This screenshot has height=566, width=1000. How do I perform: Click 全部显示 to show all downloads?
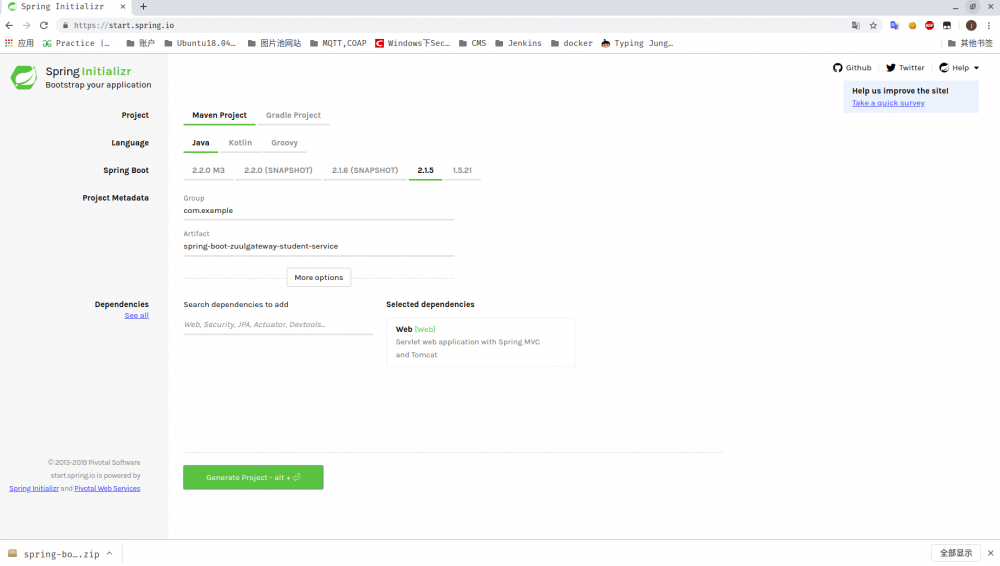tap(955, 553)
